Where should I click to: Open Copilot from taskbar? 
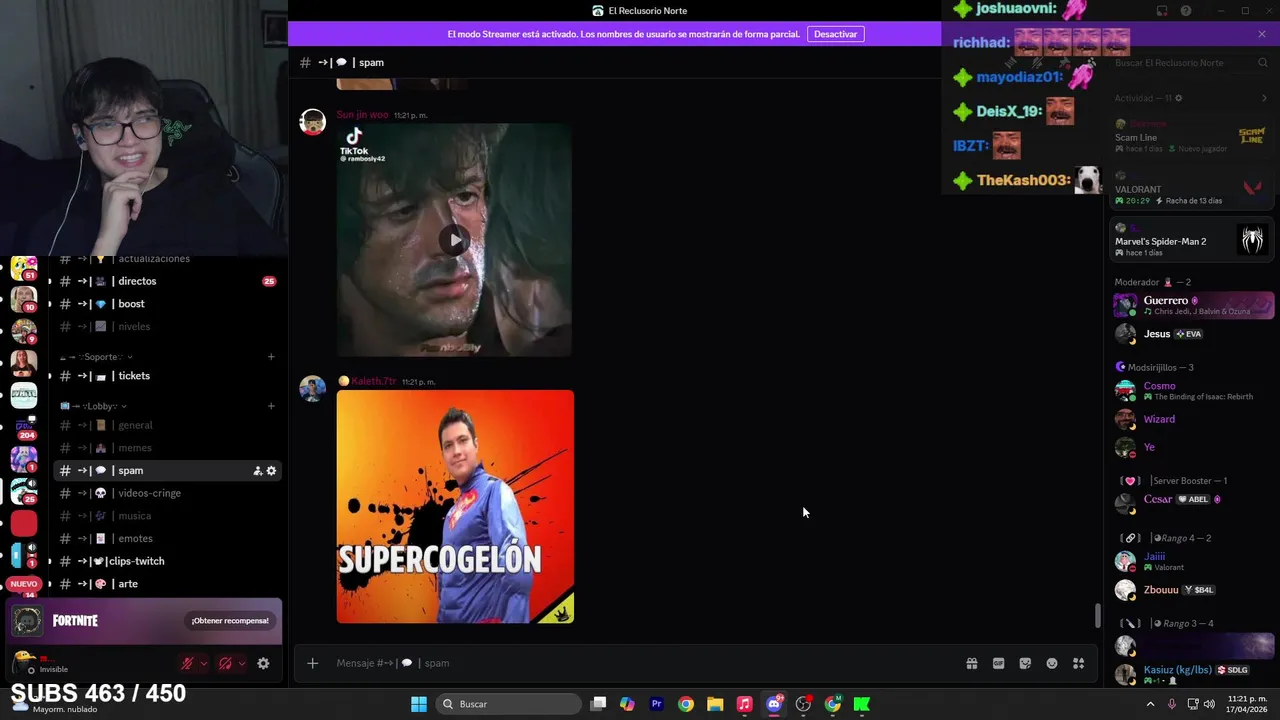[627, 704]
